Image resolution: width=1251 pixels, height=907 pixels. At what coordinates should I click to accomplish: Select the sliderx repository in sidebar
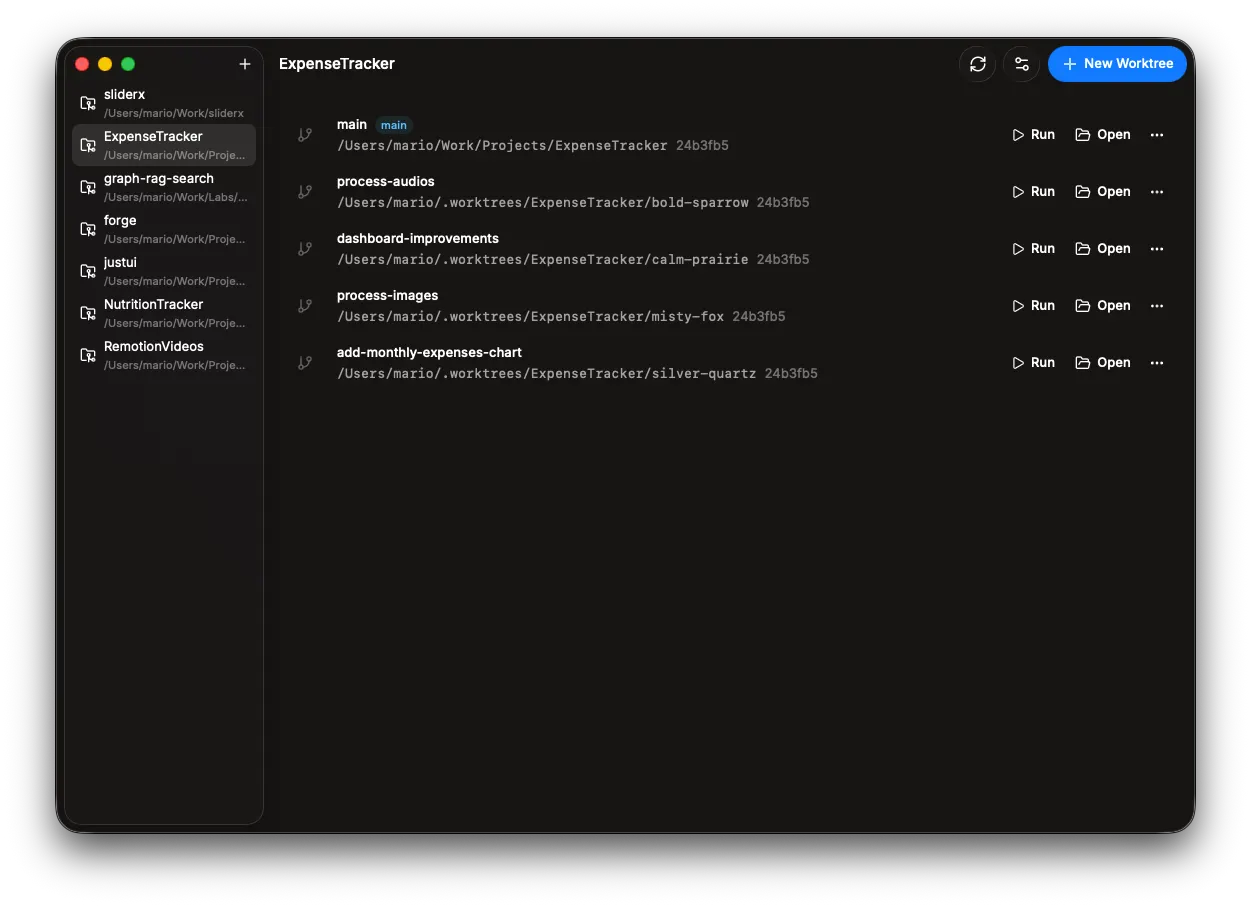tap(164, 103)
